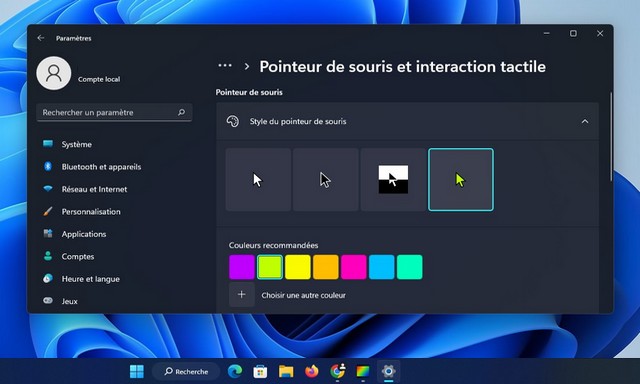Click the settings page vertical scrollbar

click(611, 137)
